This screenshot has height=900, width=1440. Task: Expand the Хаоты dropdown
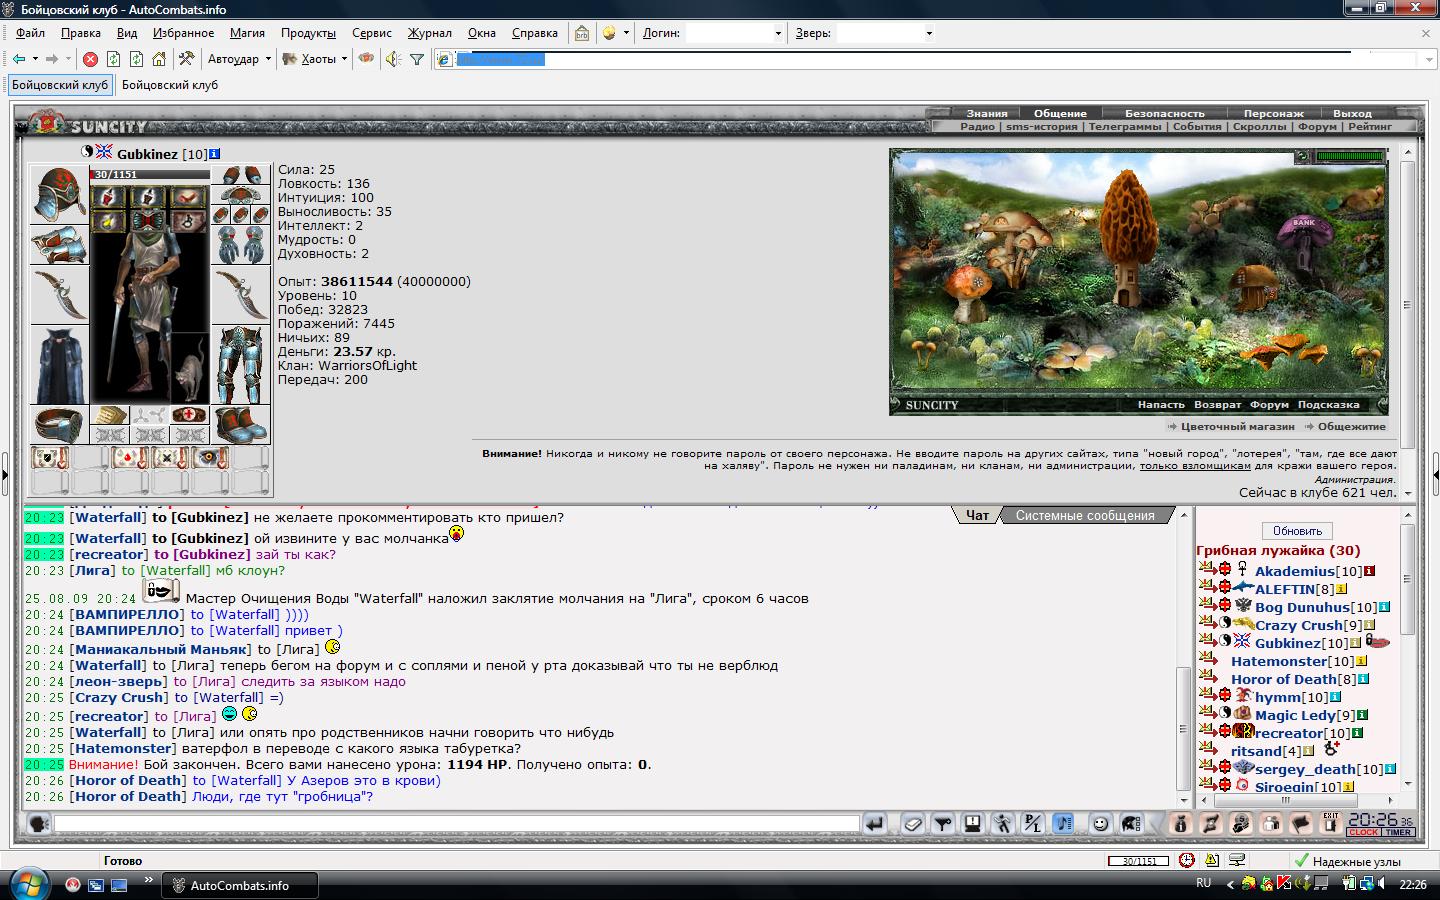pyautogui.click(x=344, y=59)
